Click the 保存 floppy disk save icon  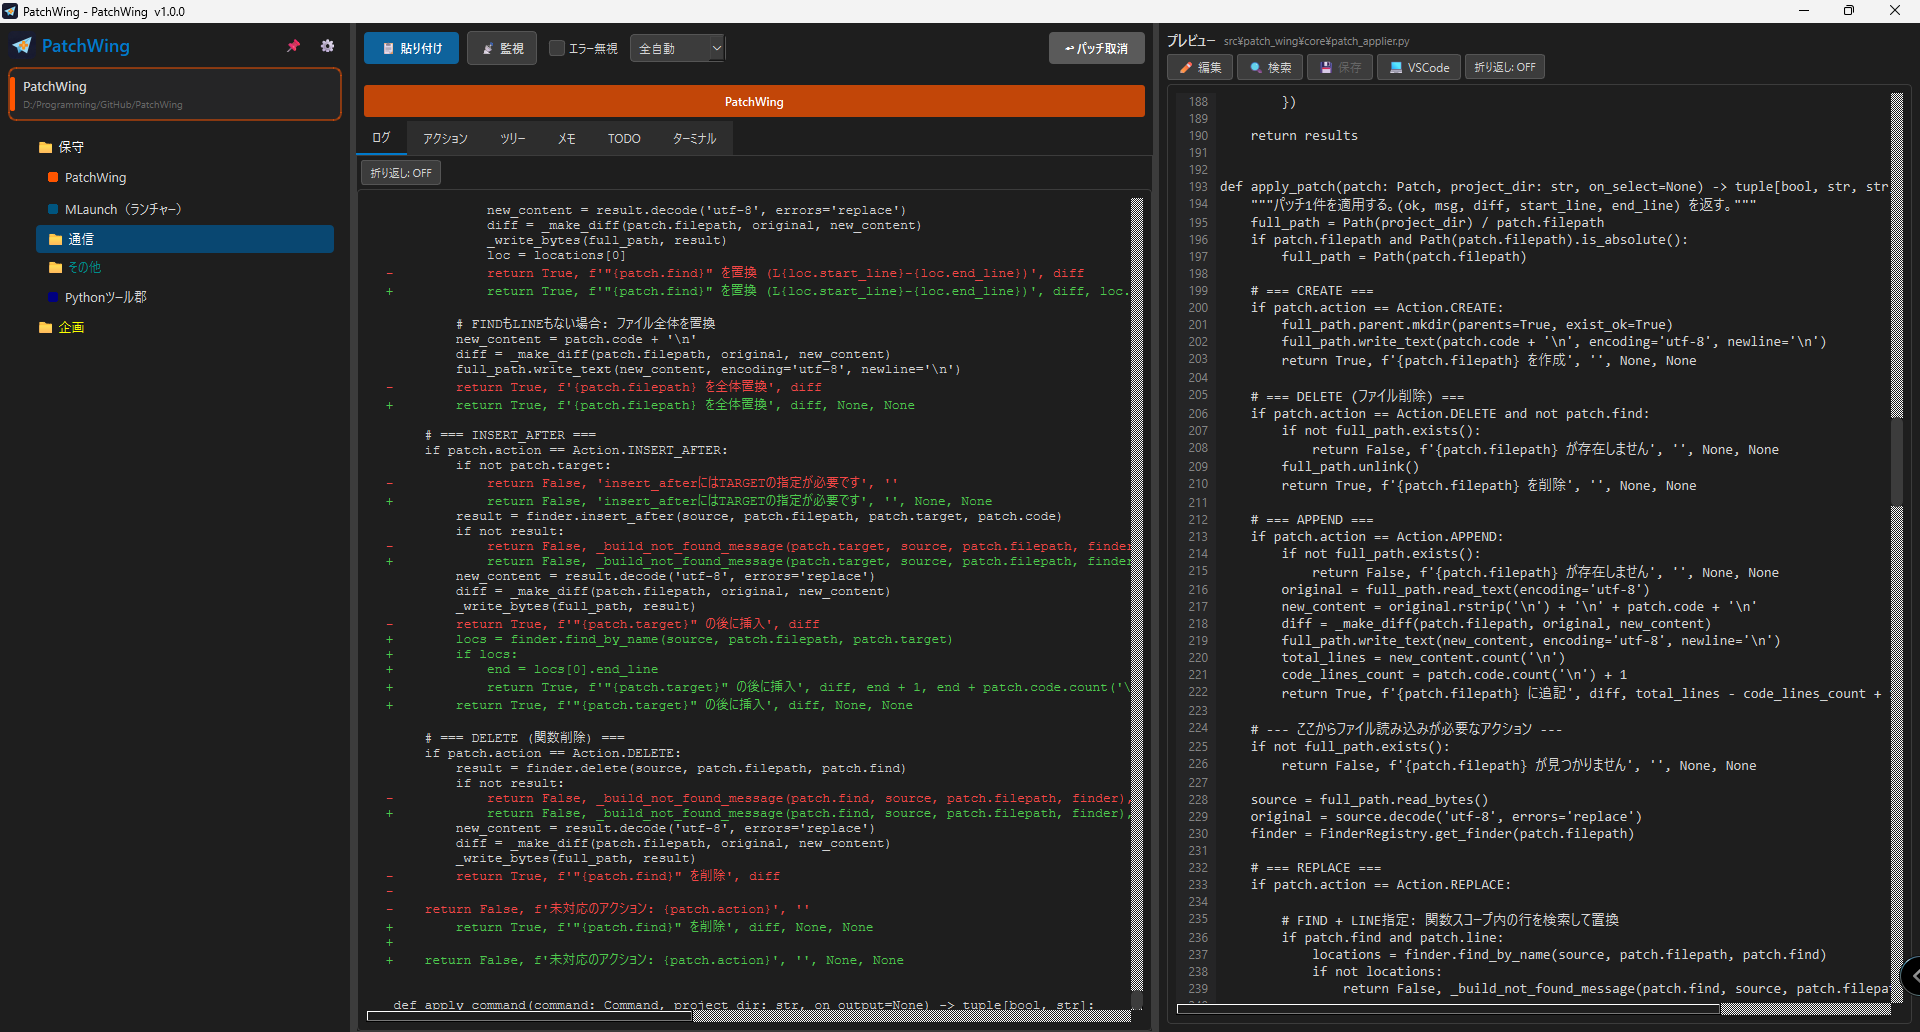point(1339,67)
